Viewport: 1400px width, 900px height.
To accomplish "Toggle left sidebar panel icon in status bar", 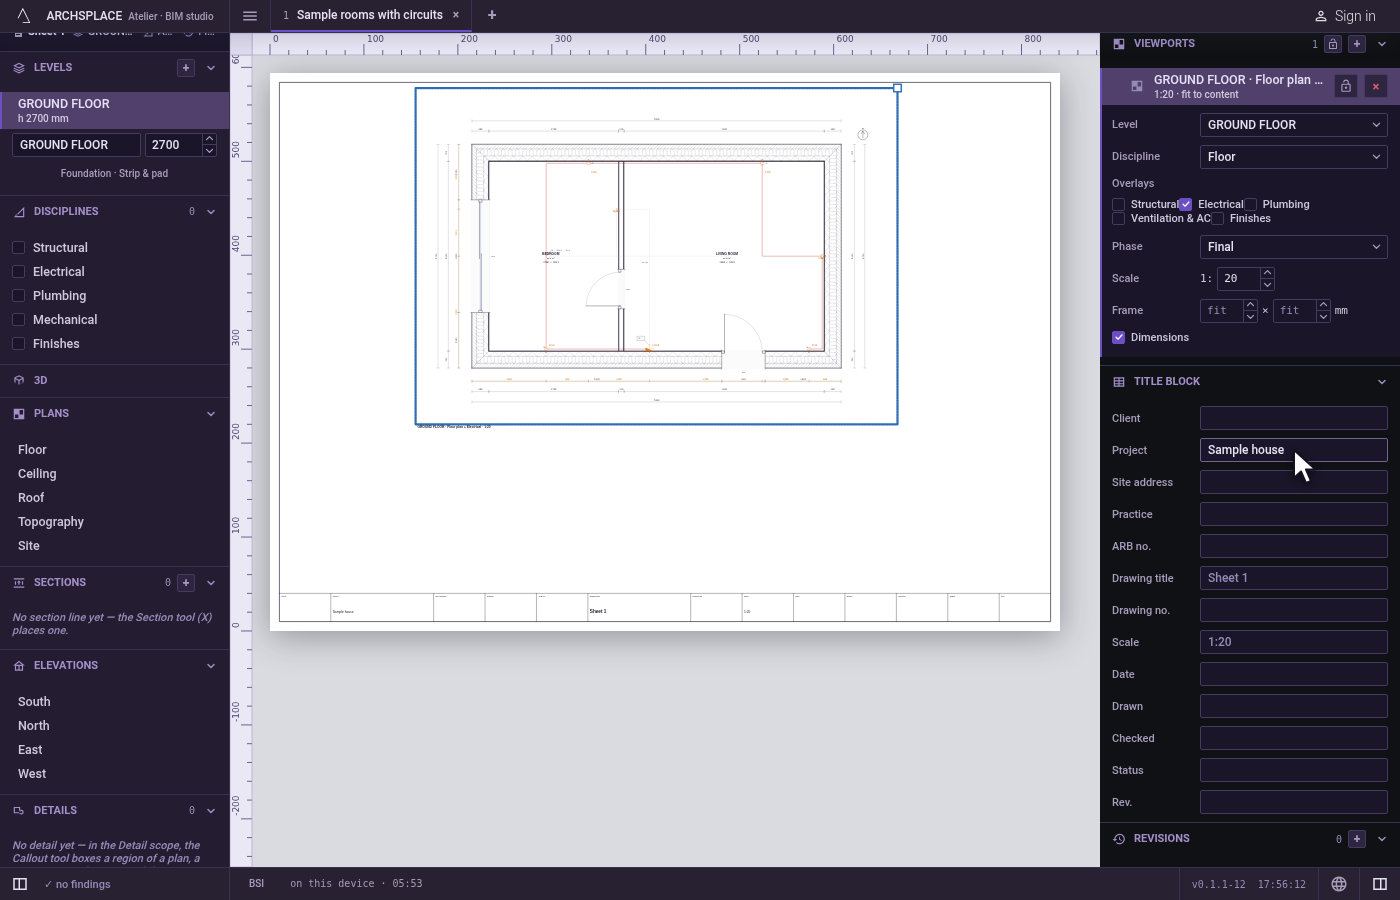I will tap(20, 884).
